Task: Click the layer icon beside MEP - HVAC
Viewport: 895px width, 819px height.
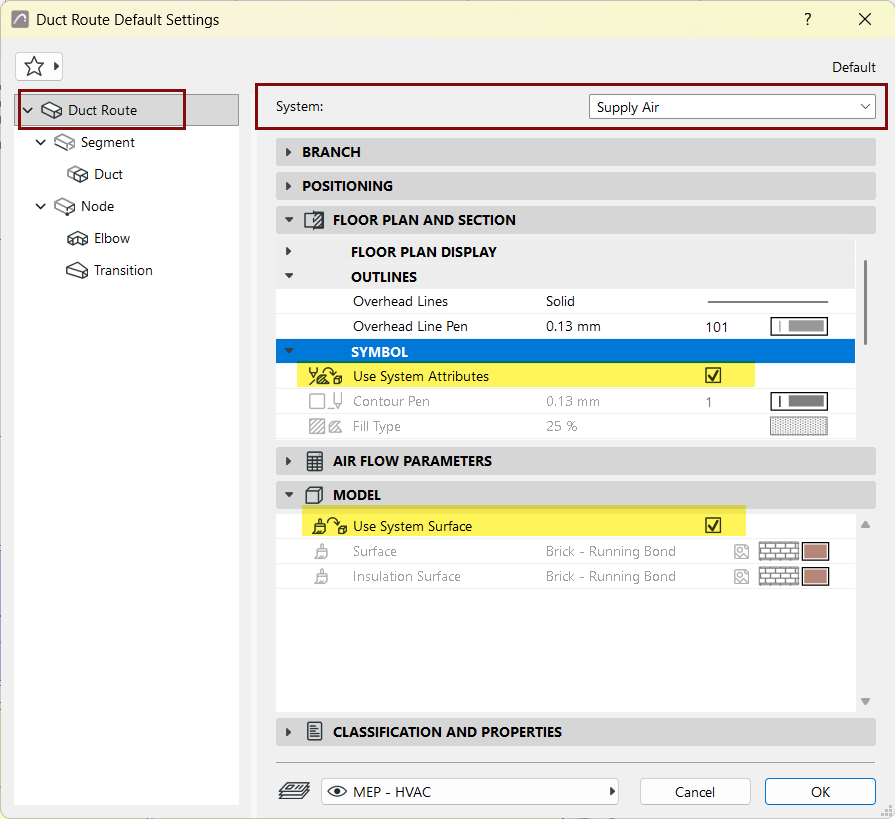Action: pos(295,791)
